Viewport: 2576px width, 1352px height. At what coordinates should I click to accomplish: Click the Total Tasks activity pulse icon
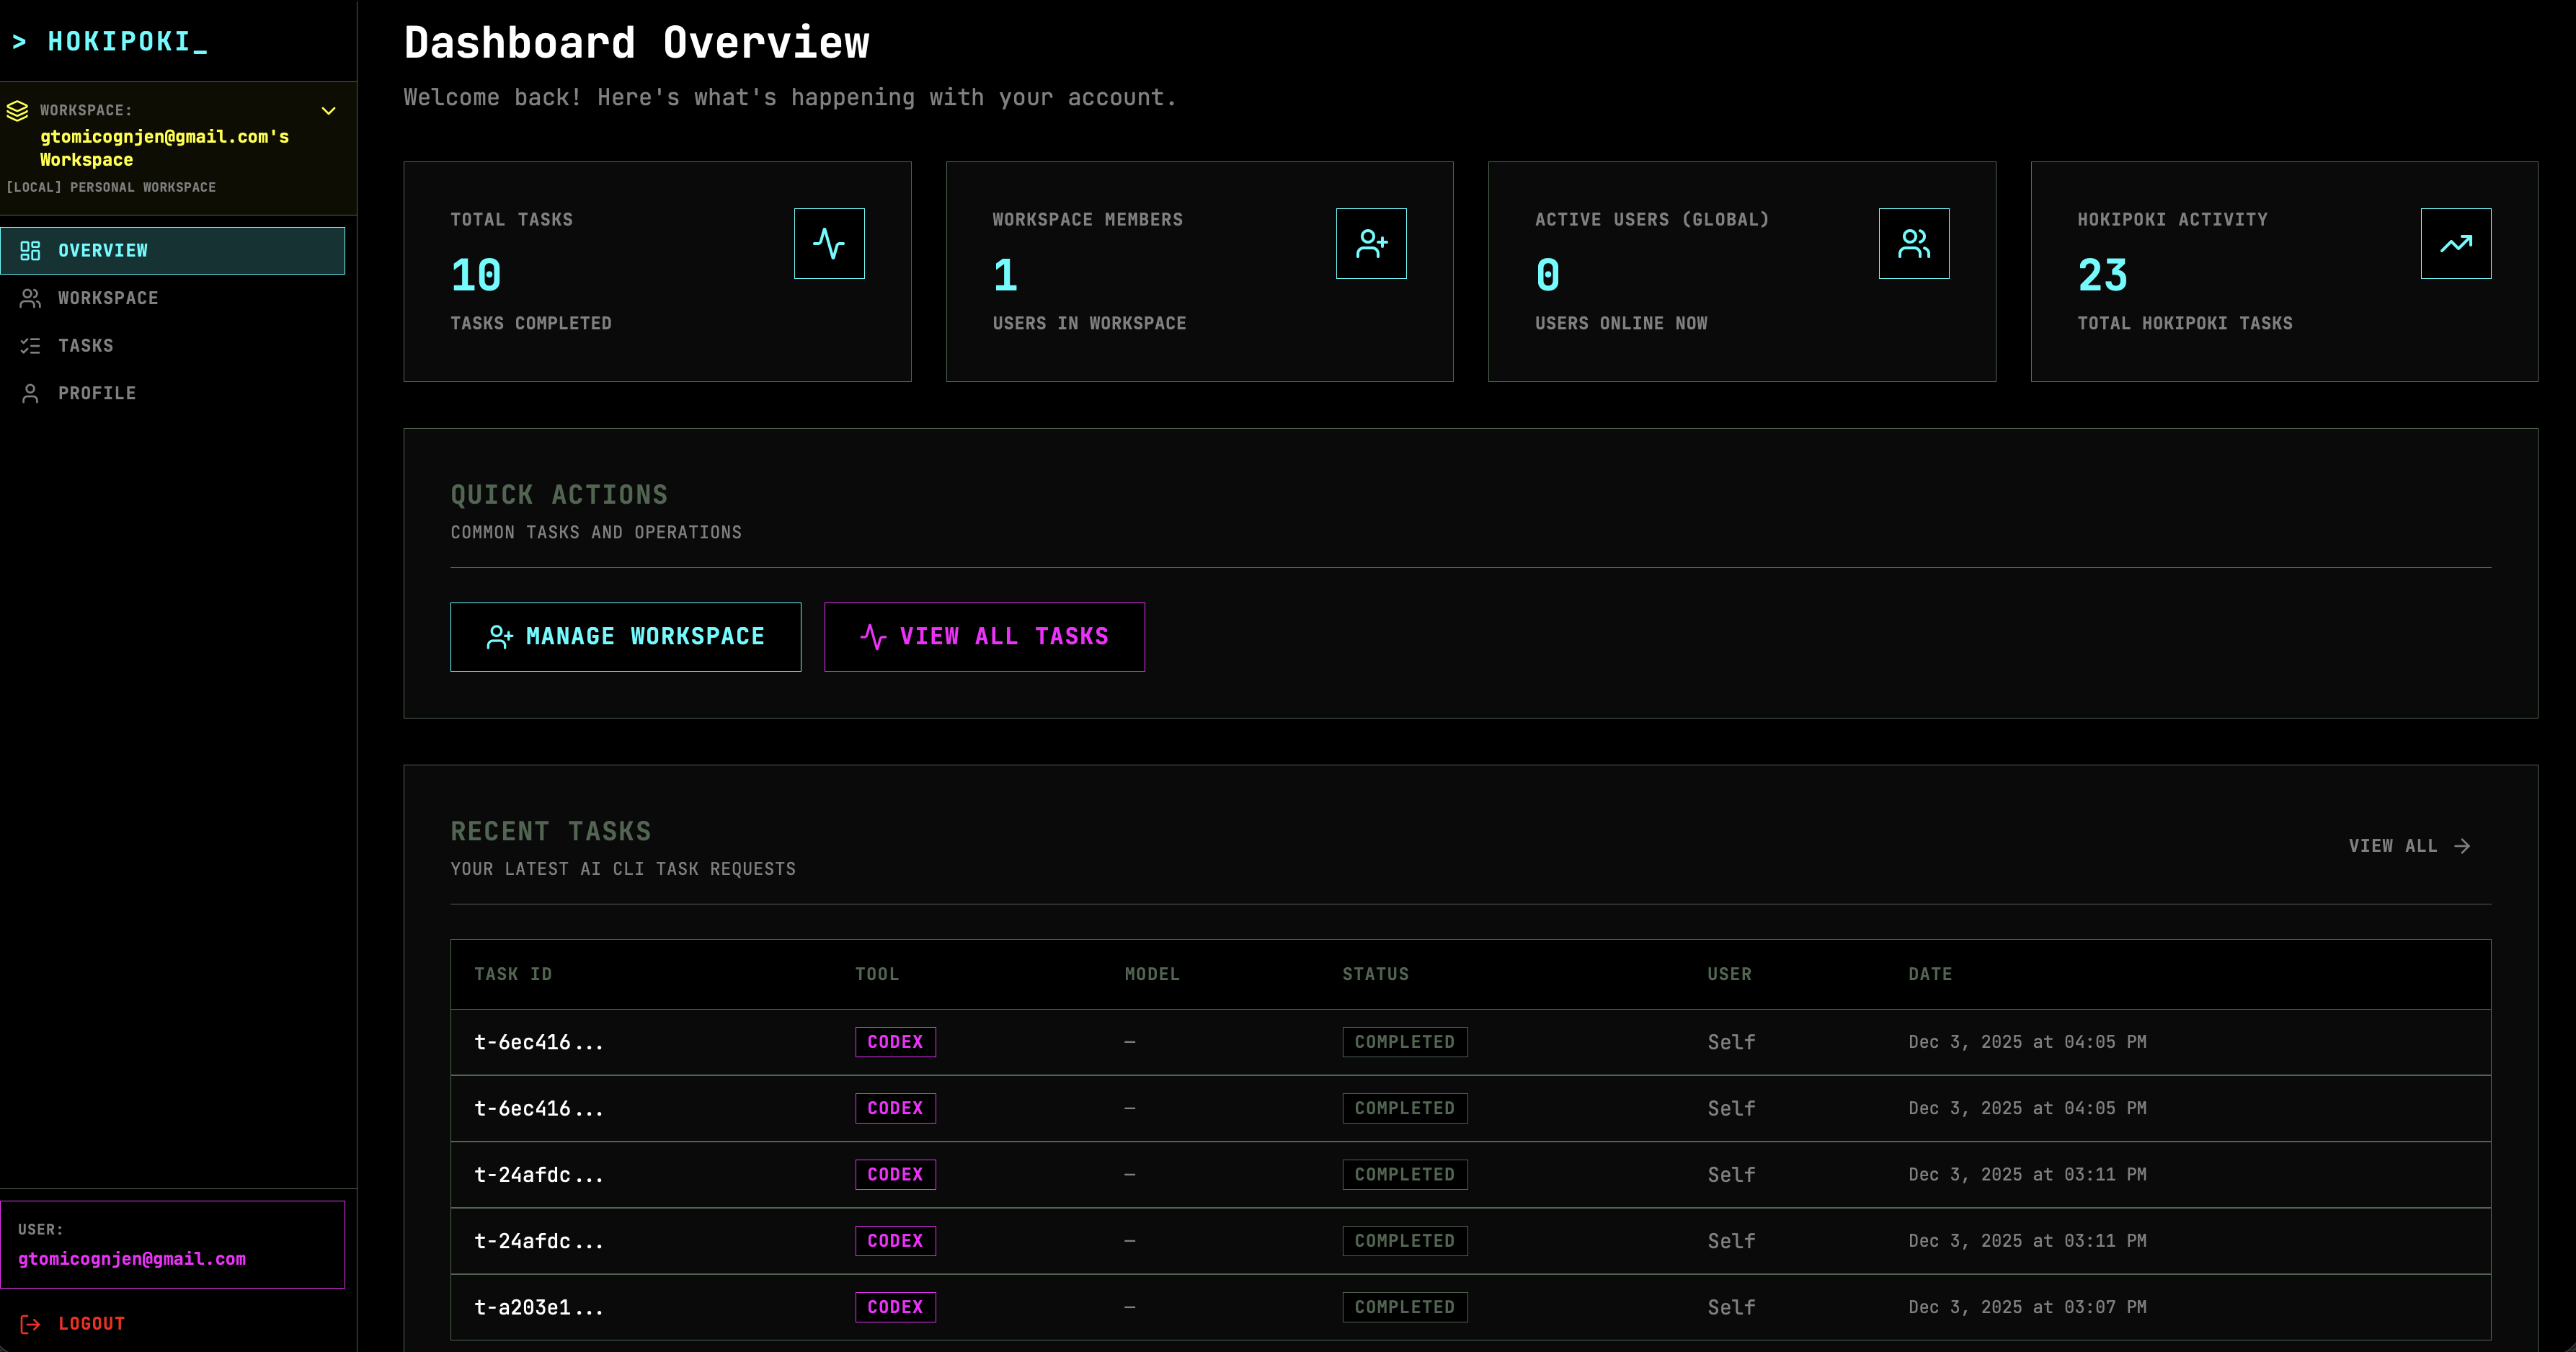tap(829, 243)
